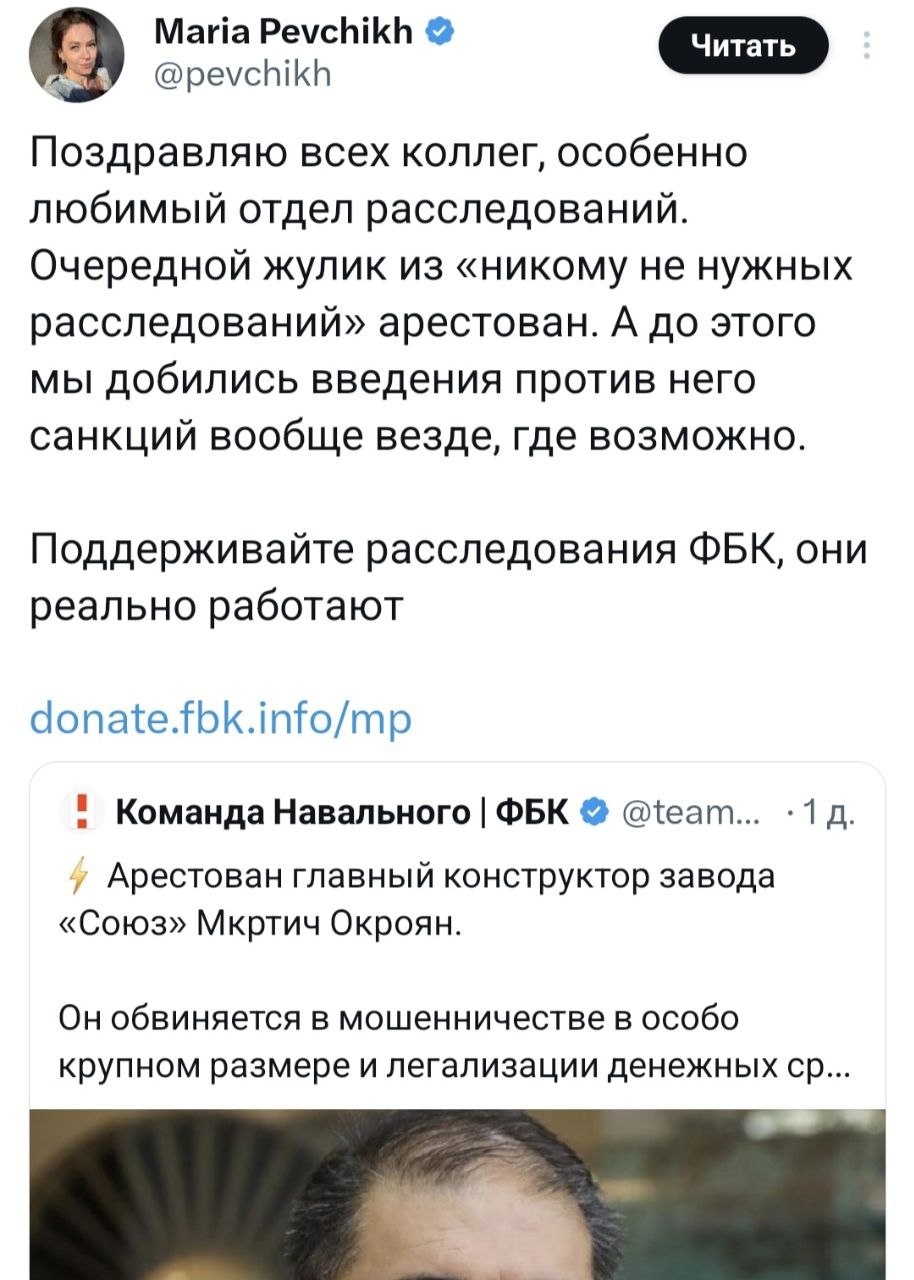Viewport: 914px width, 1280px height.
Task: Open the @pevchikh handle link
Action: click(244, 74)
